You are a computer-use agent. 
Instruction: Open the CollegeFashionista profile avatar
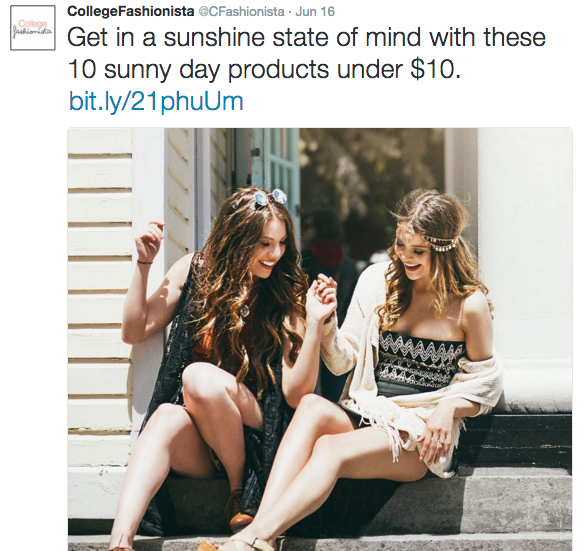[x=33, y=28]
